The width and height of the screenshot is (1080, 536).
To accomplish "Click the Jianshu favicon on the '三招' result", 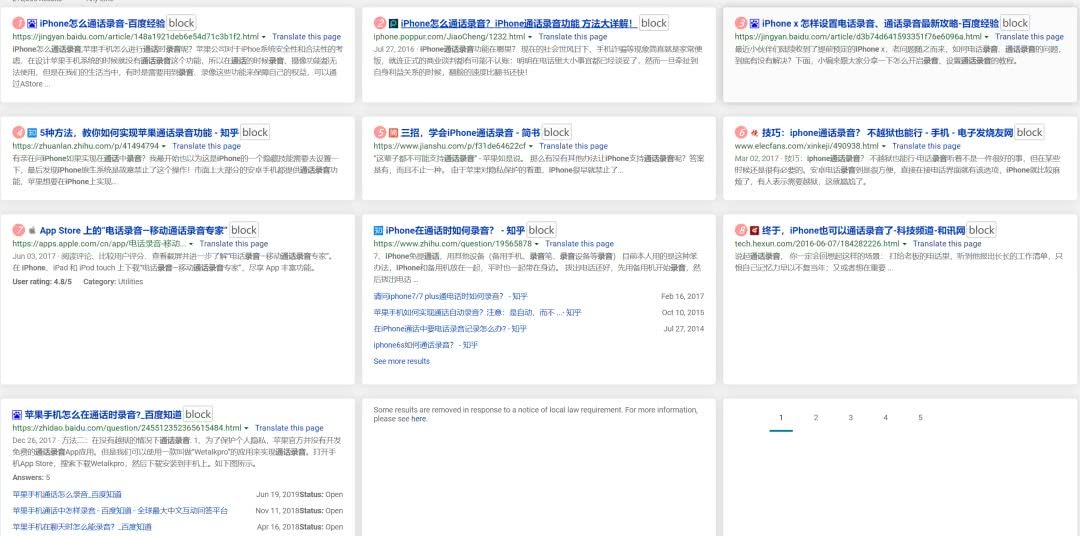I will tap(393, 132).
